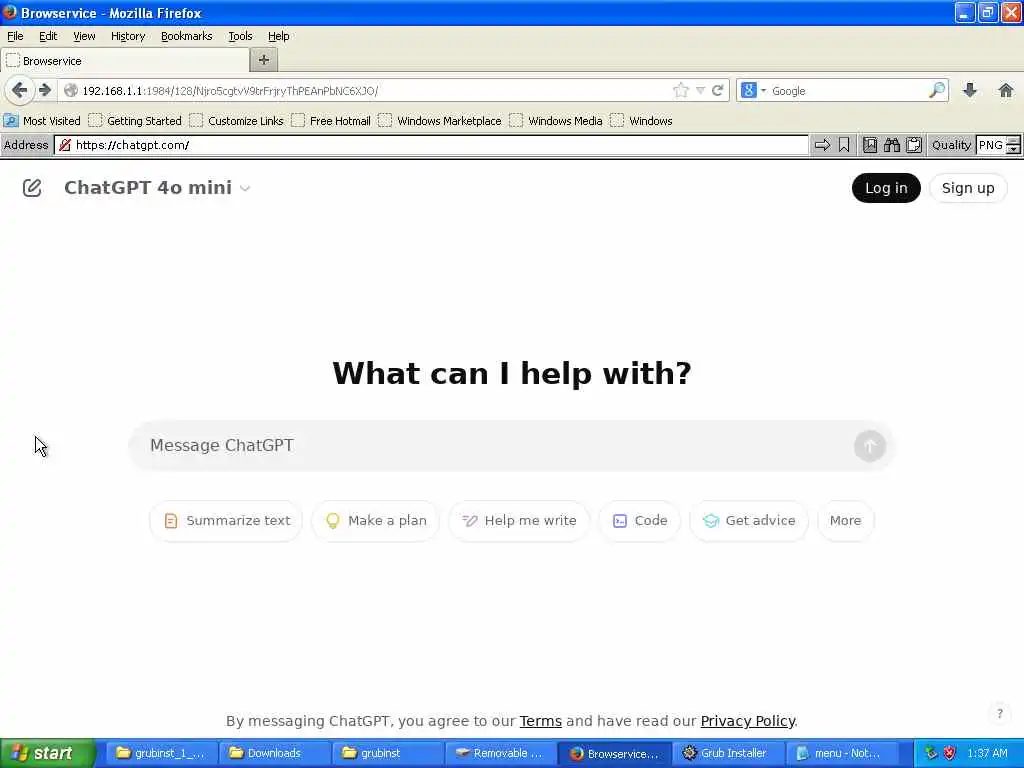Viewport: 1024px width, 768px height.
Task: Open the Firefox downloads arrow
Action: point(970,90)
